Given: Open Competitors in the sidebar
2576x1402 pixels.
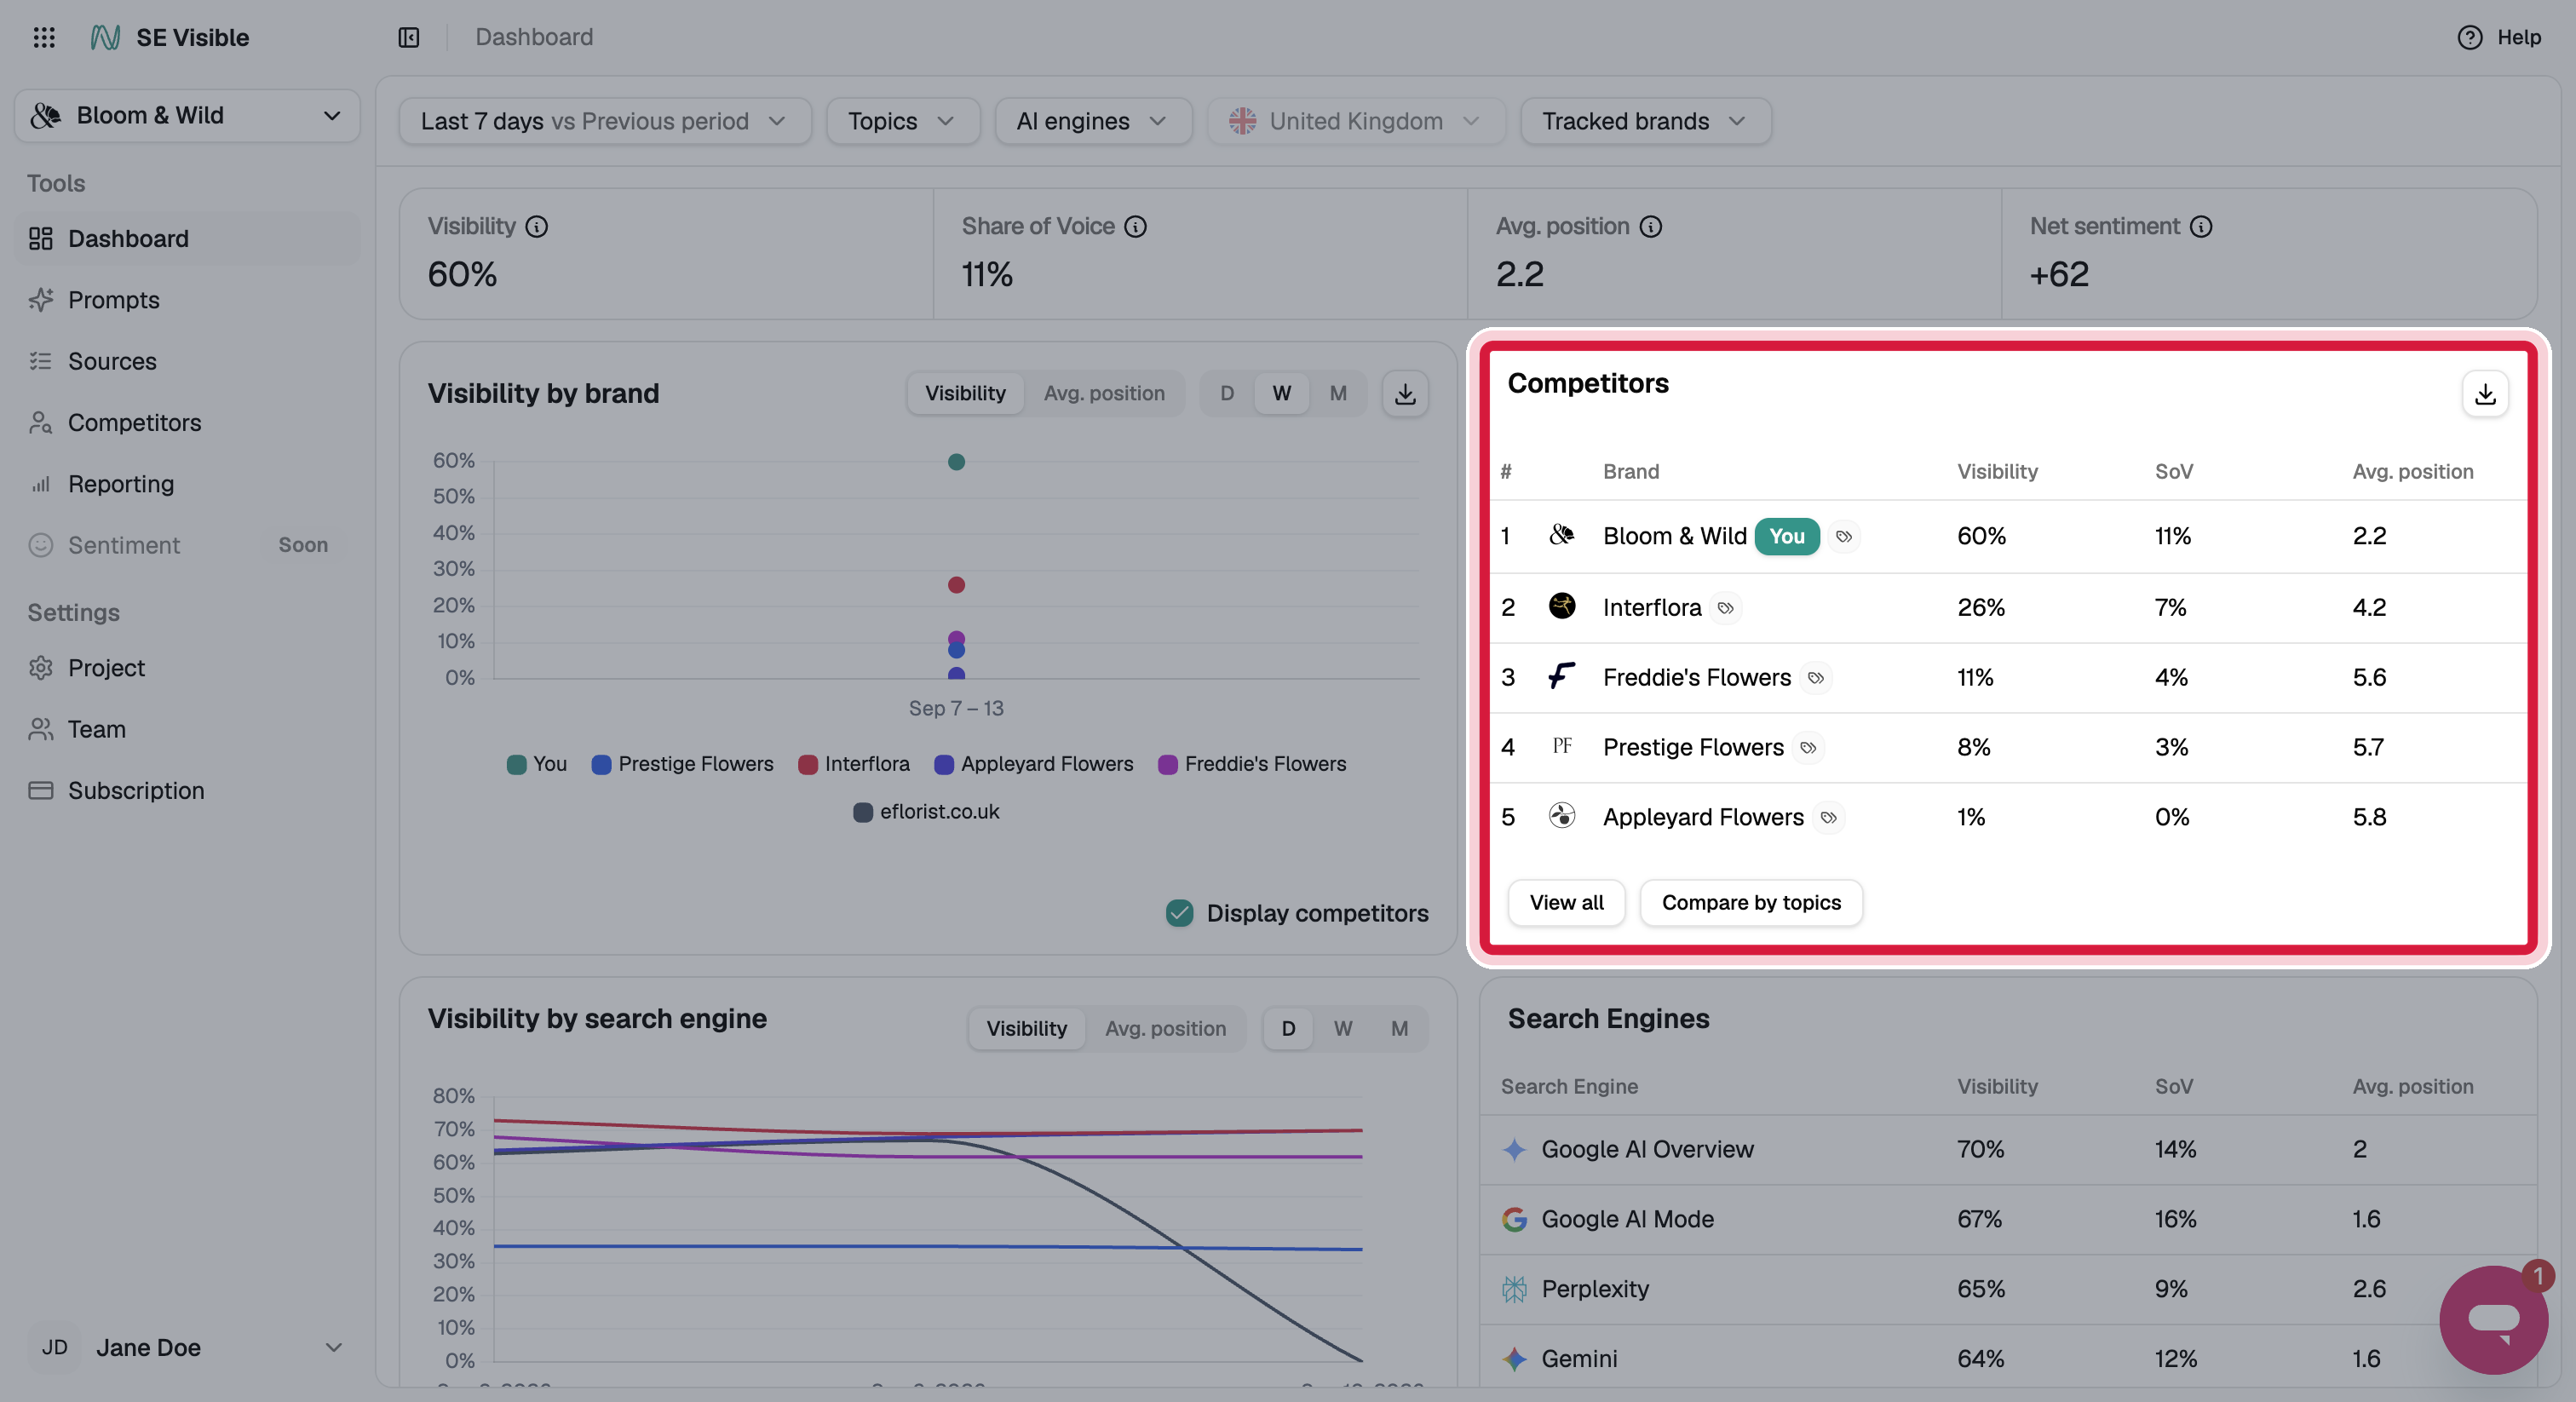Looking at the screenshot, I should click(x=187, y=423).
